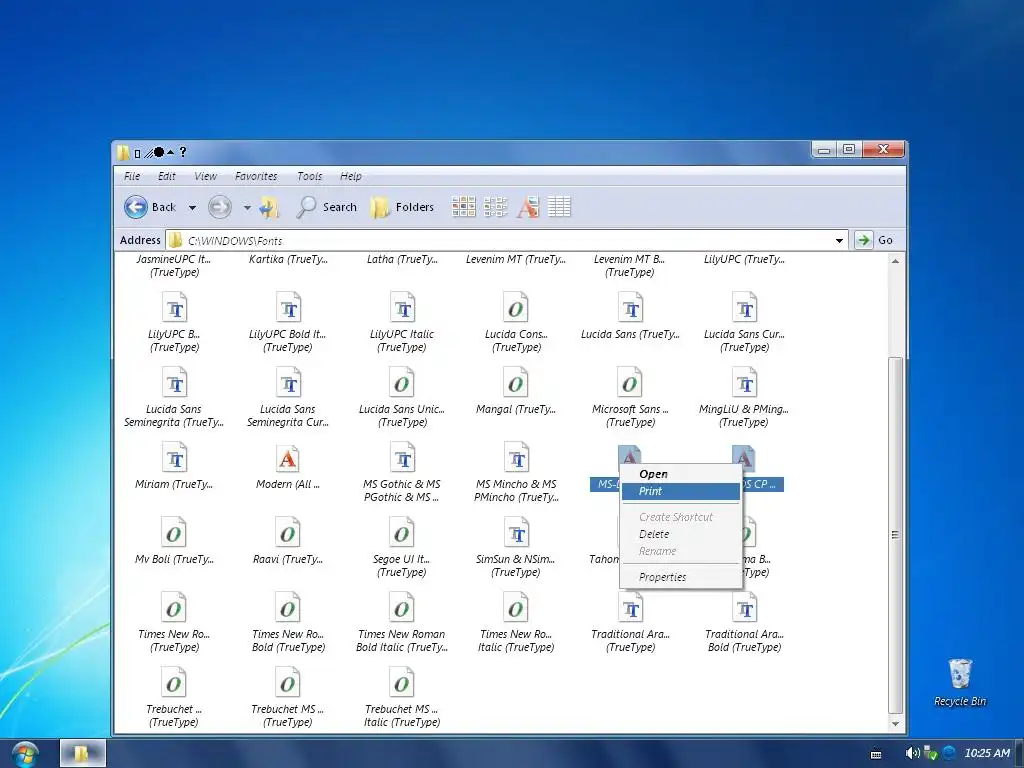The image size is (1024, 768).
Task: Select the Miriam font icon
Action: (174, 457)
